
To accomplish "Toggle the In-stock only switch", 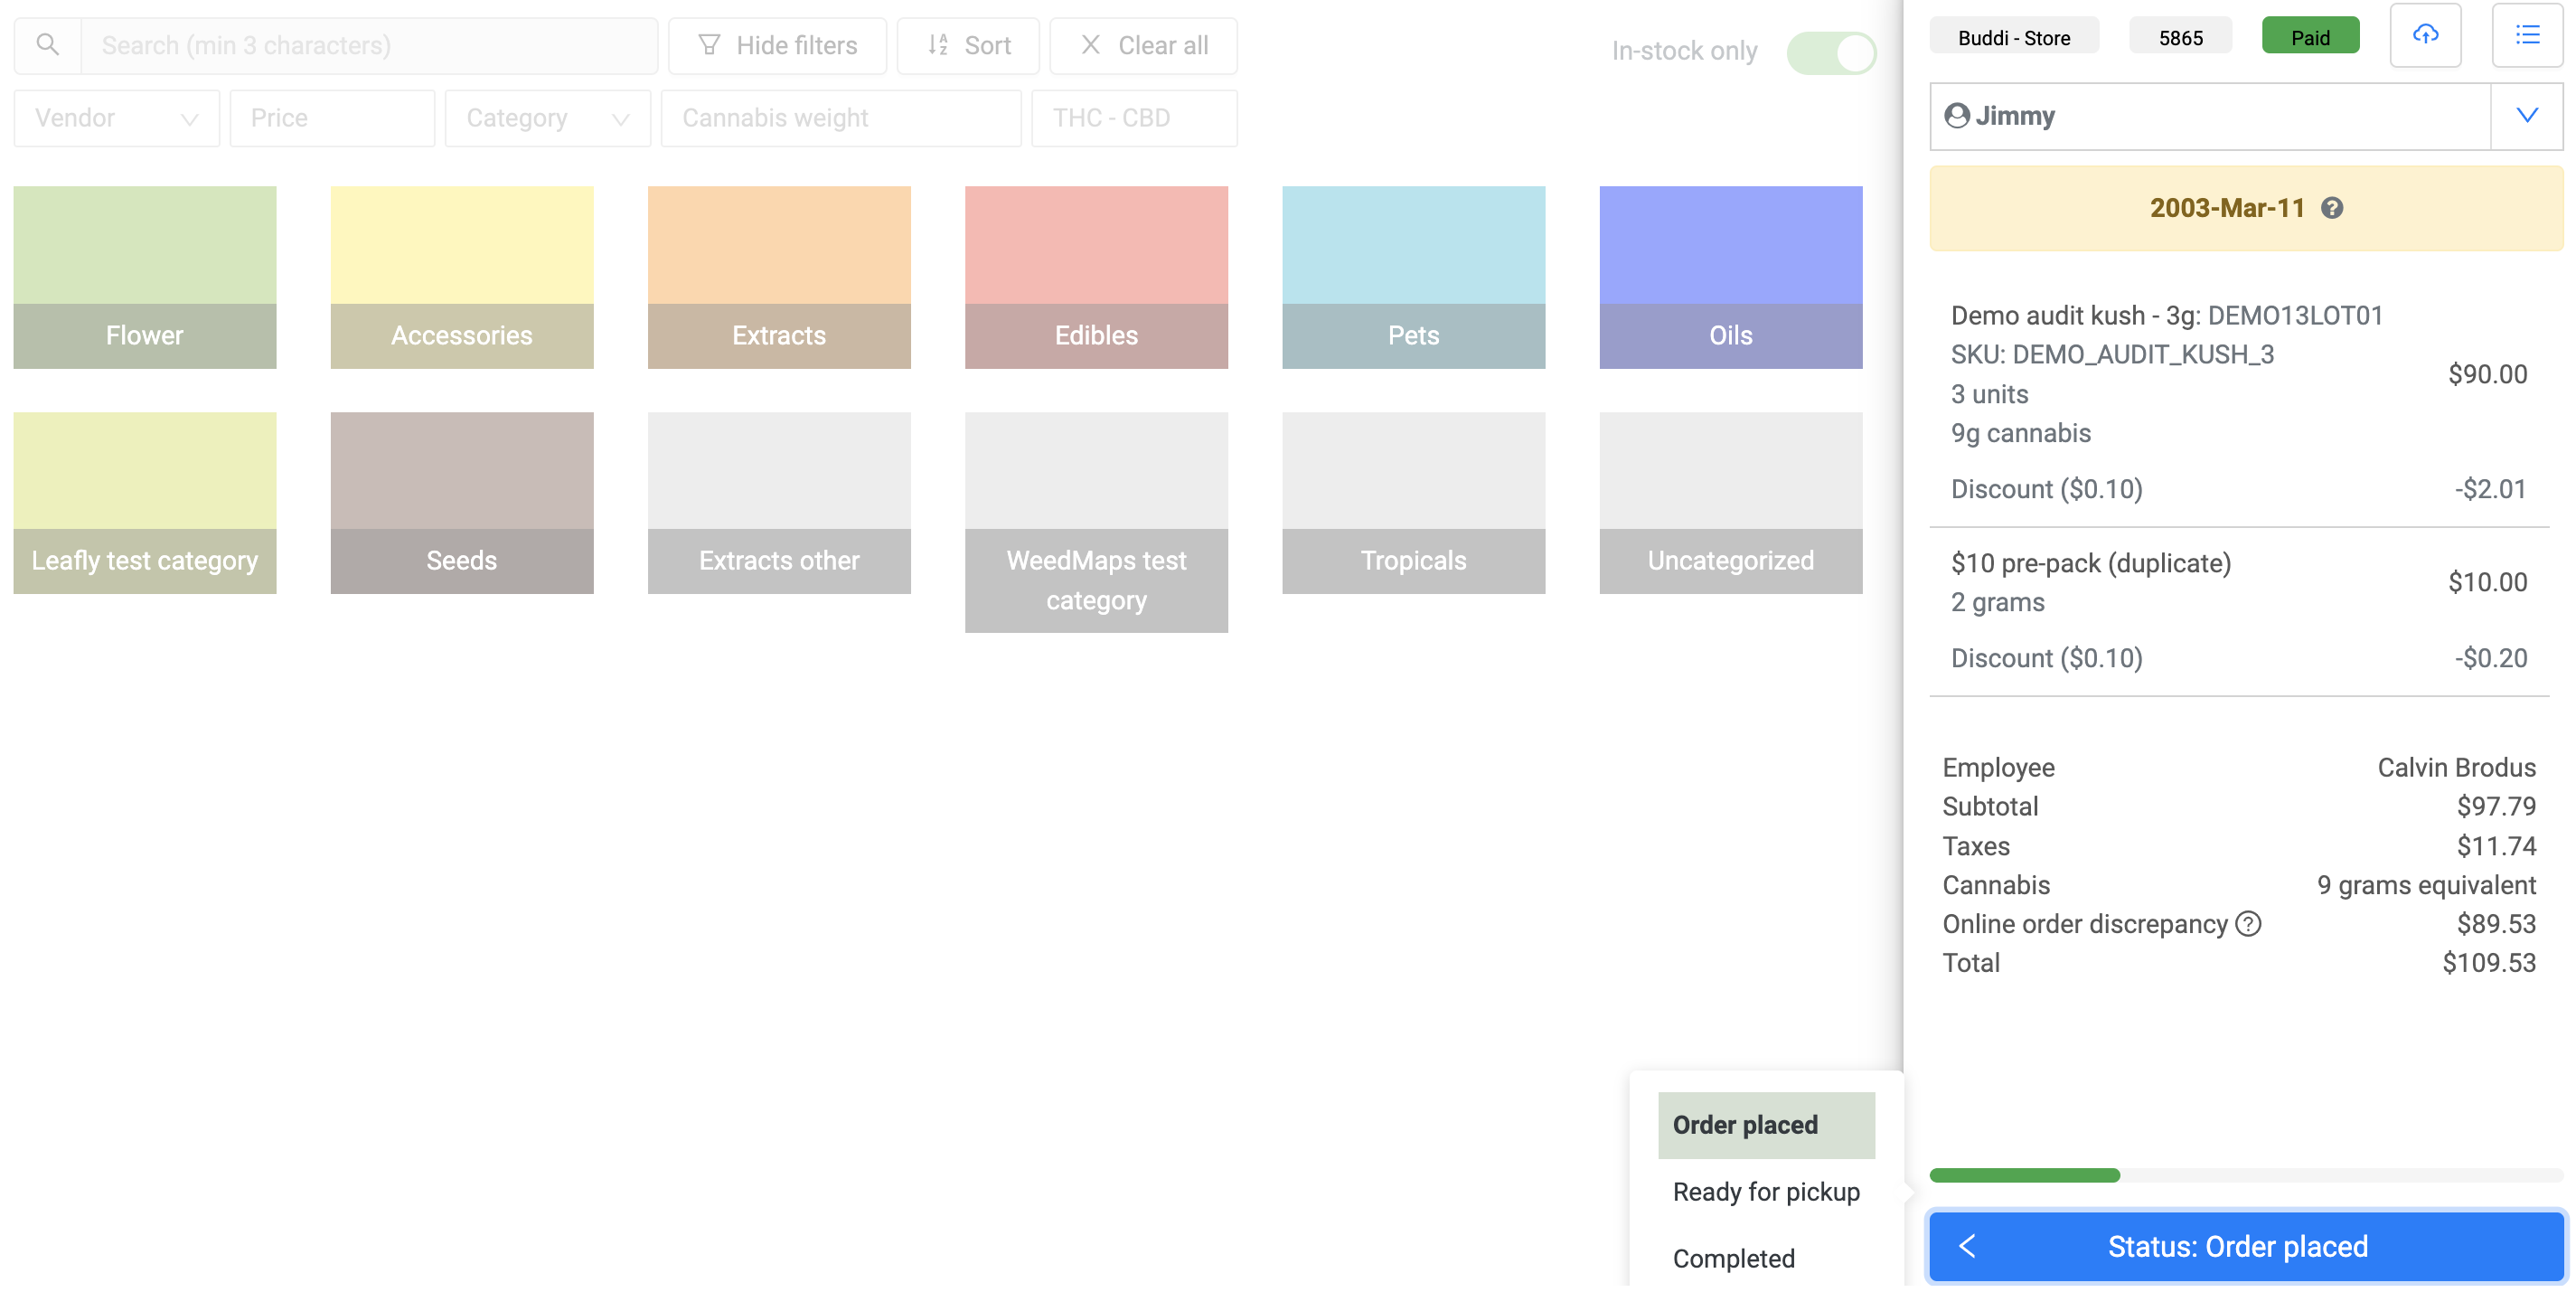I will click(x=1831, y=52).
